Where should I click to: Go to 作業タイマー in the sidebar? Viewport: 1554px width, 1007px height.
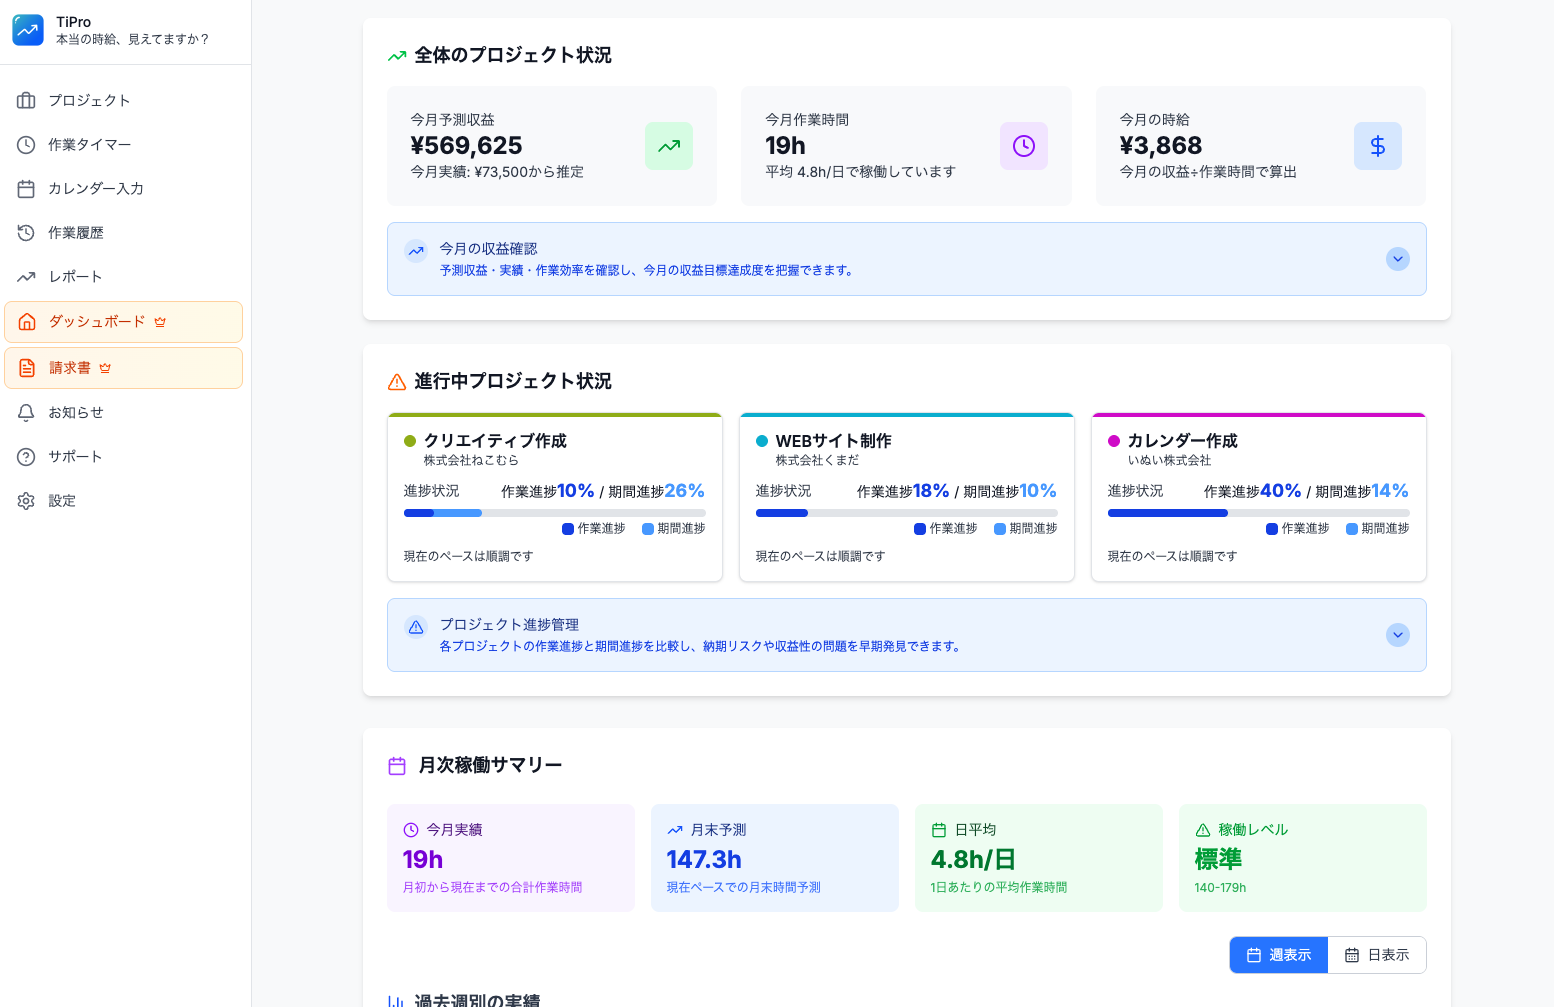pyautogui.click(x=89, y=145)
